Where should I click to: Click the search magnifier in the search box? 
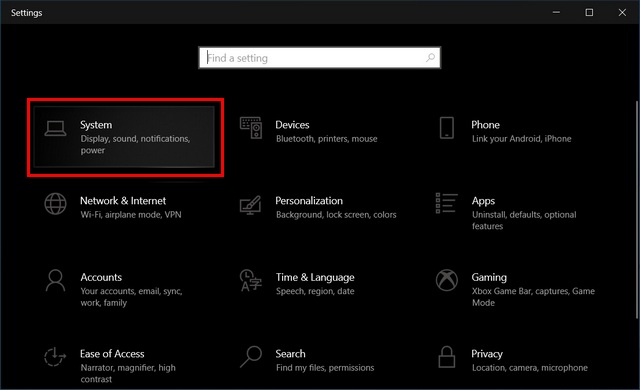click(430, 58)
